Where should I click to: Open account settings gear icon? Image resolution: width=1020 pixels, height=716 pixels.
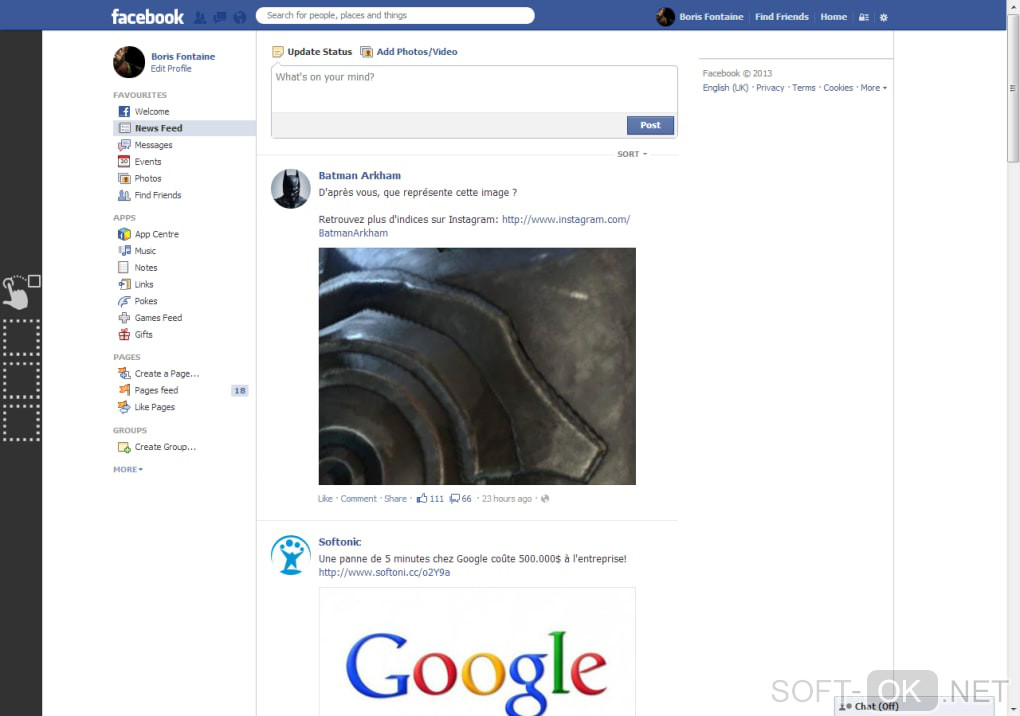[x=883, y=18]
